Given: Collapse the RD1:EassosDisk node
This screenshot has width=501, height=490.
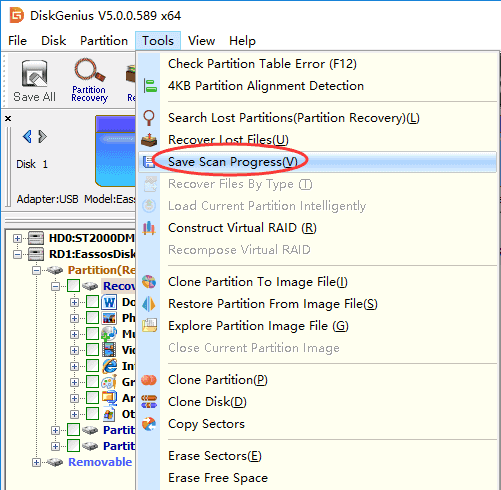Looking at the screenshot, I should pos(17,254).
